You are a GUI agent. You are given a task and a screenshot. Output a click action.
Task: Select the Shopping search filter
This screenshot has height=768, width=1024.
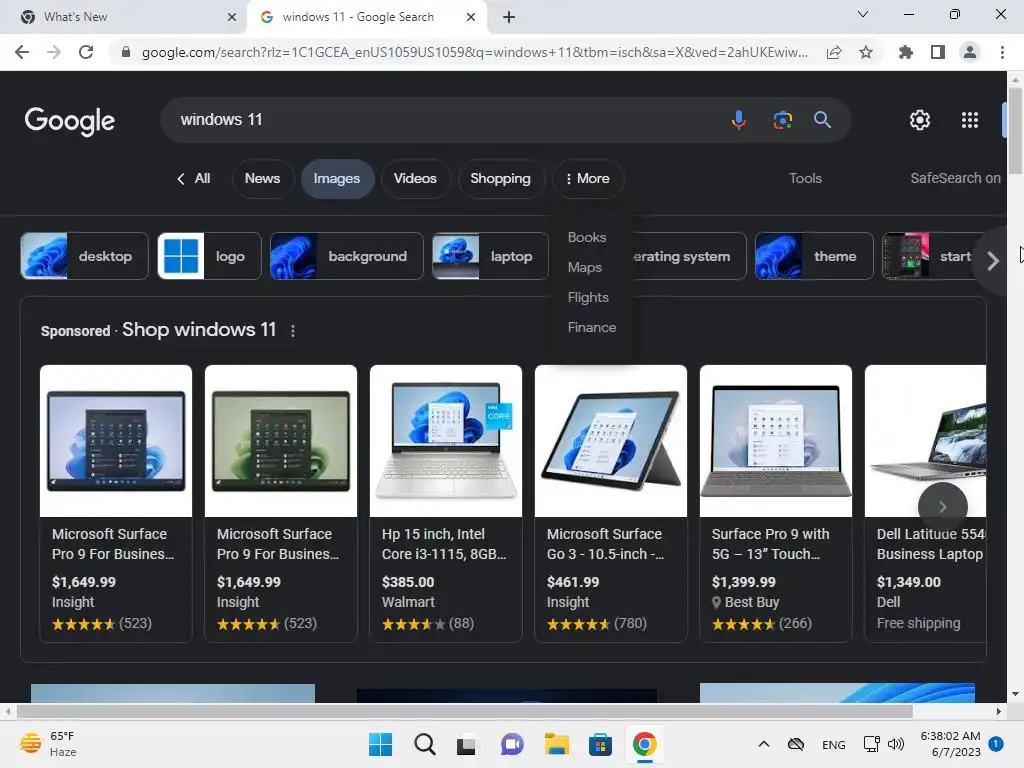click(x=500, y=178)
